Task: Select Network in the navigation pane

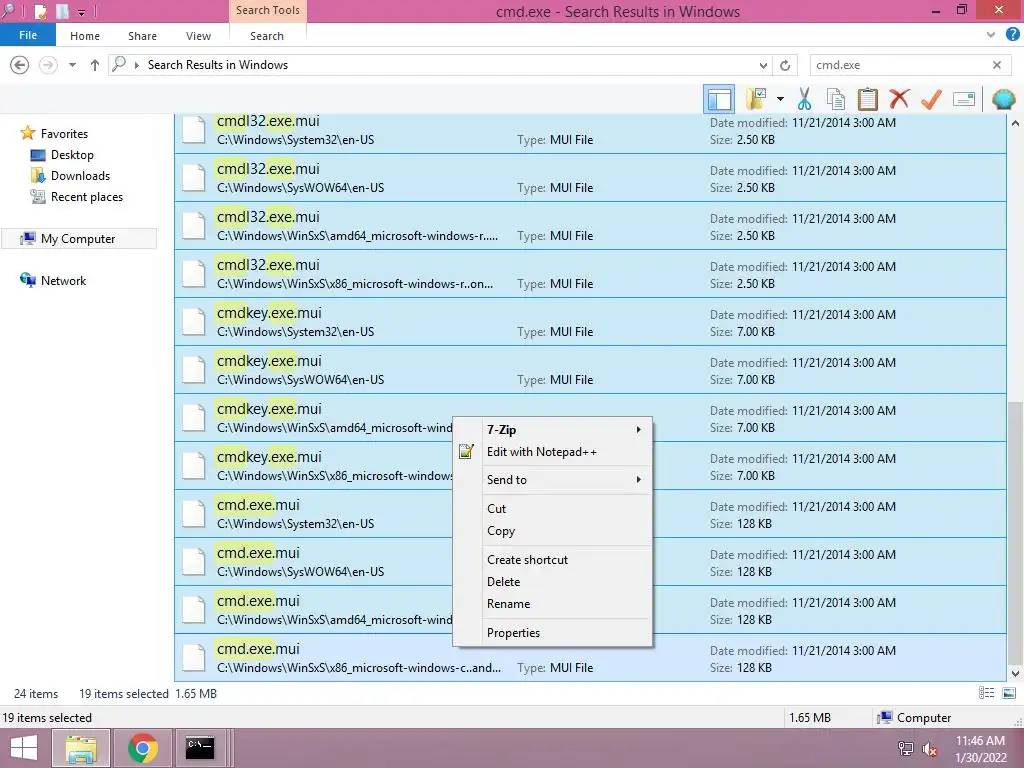Action: (x=63, y=281)
